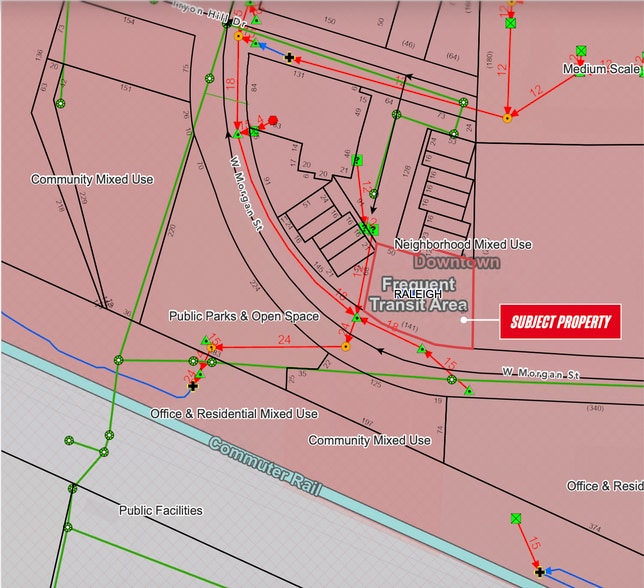Select parcel number 154
Screen dimensions: 644x588
[x=129, y=20]
